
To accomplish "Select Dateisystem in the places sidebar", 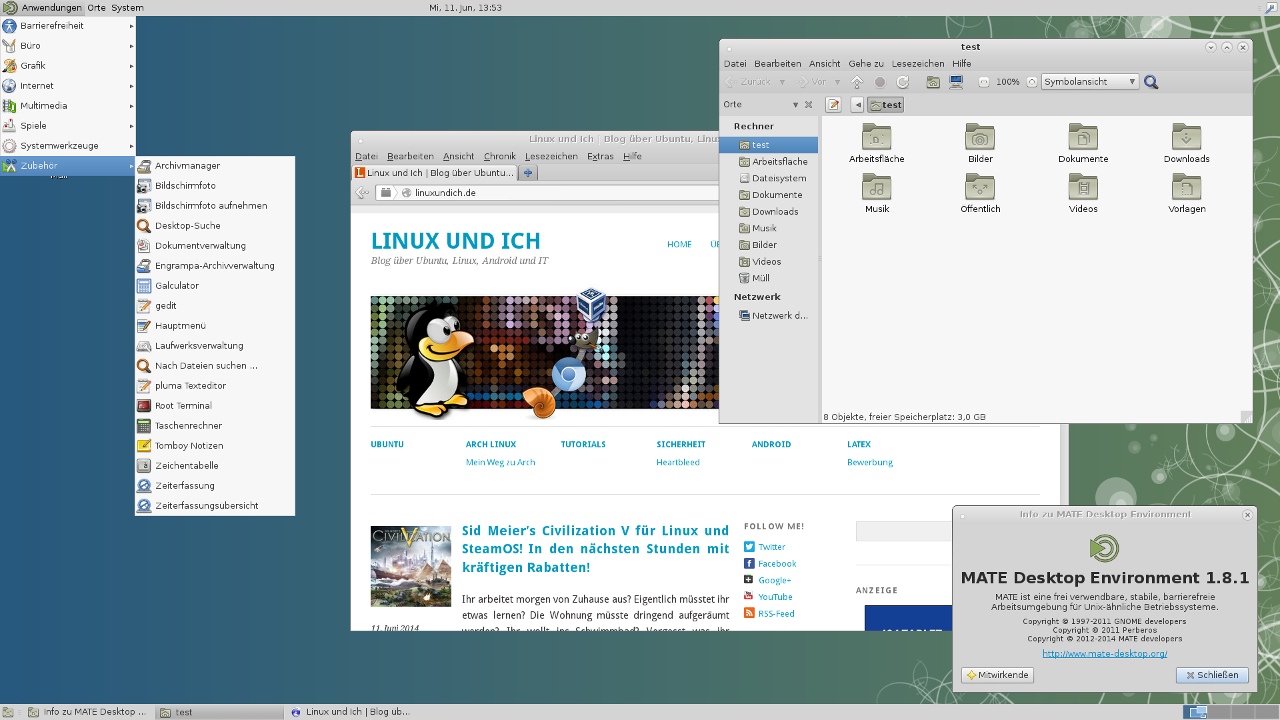I will tap(769, 178).
